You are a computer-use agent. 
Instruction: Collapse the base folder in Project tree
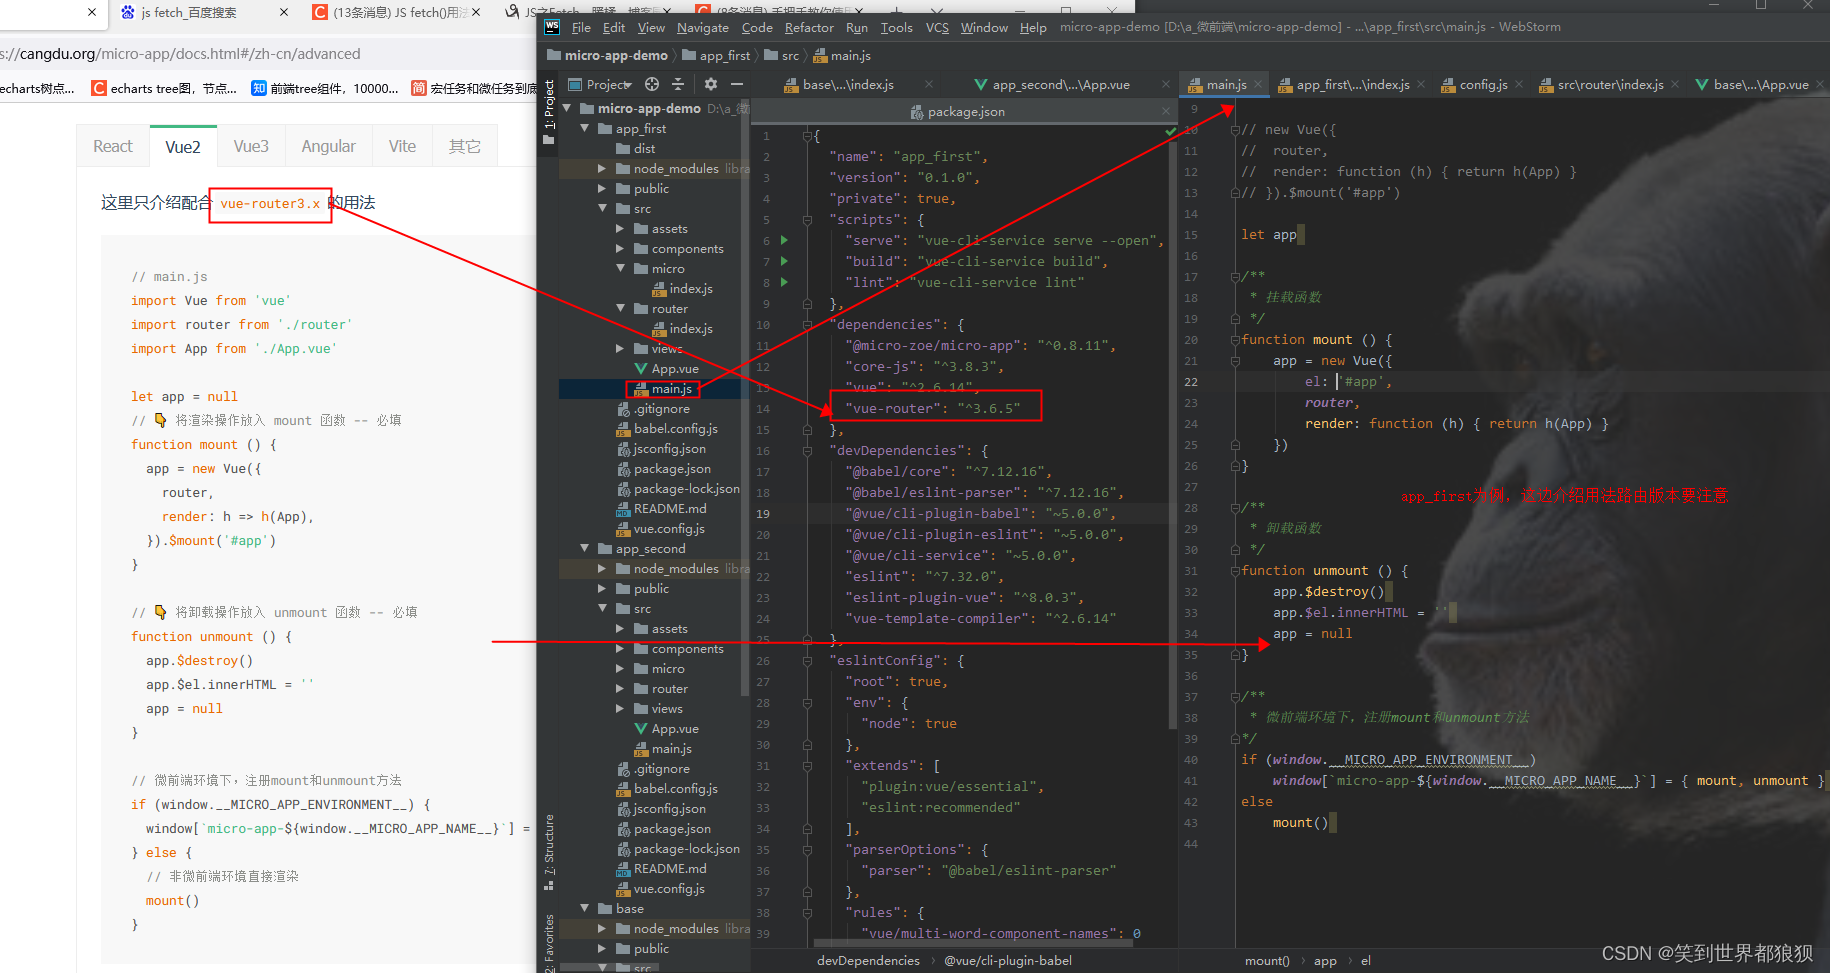click(585, 909)
